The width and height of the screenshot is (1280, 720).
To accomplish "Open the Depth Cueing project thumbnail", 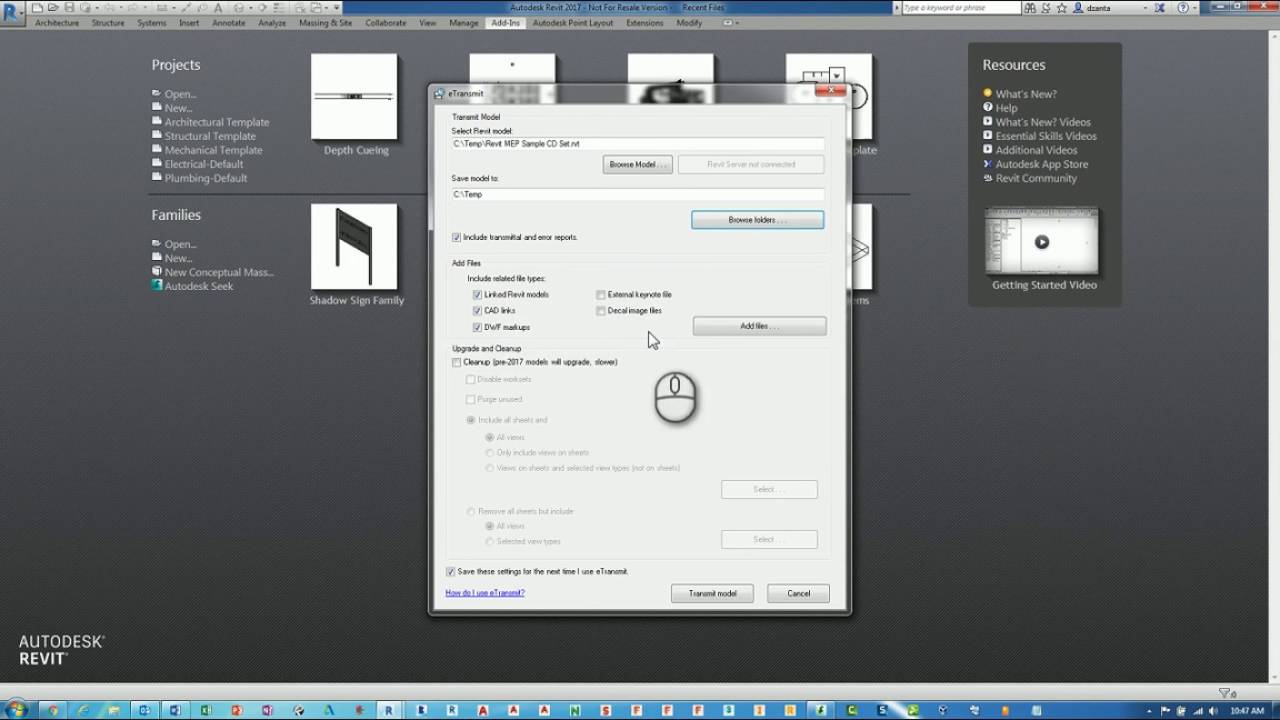I will point(354,96).
